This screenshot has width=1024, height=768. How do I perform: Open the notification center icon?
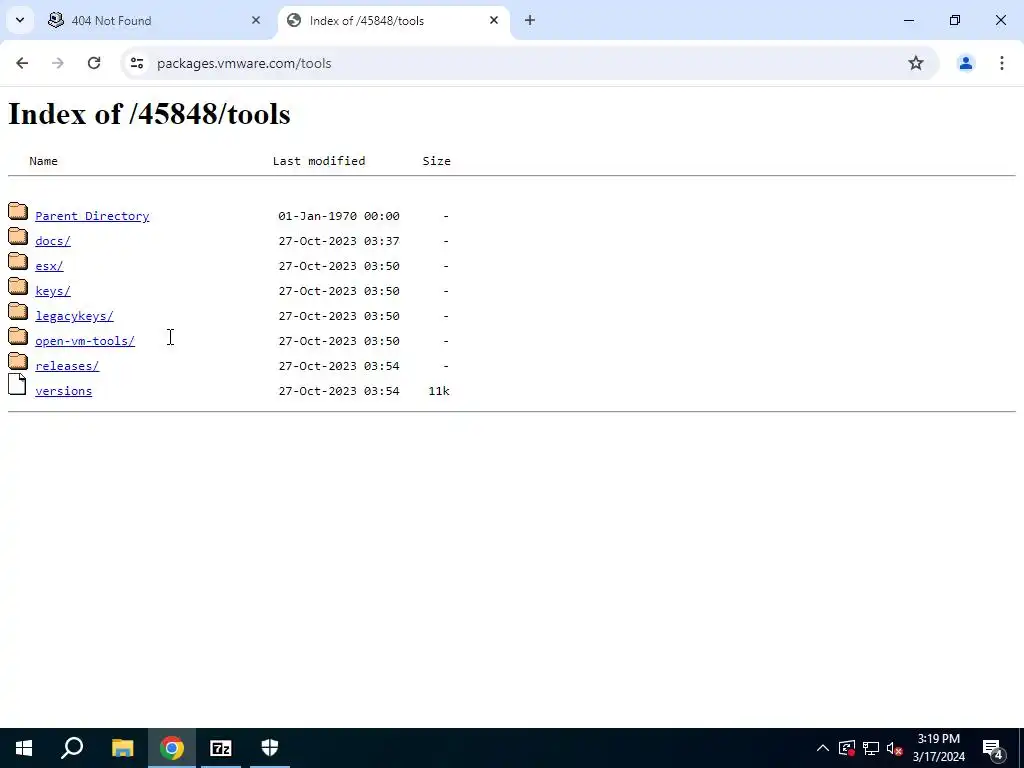[993, 748]
